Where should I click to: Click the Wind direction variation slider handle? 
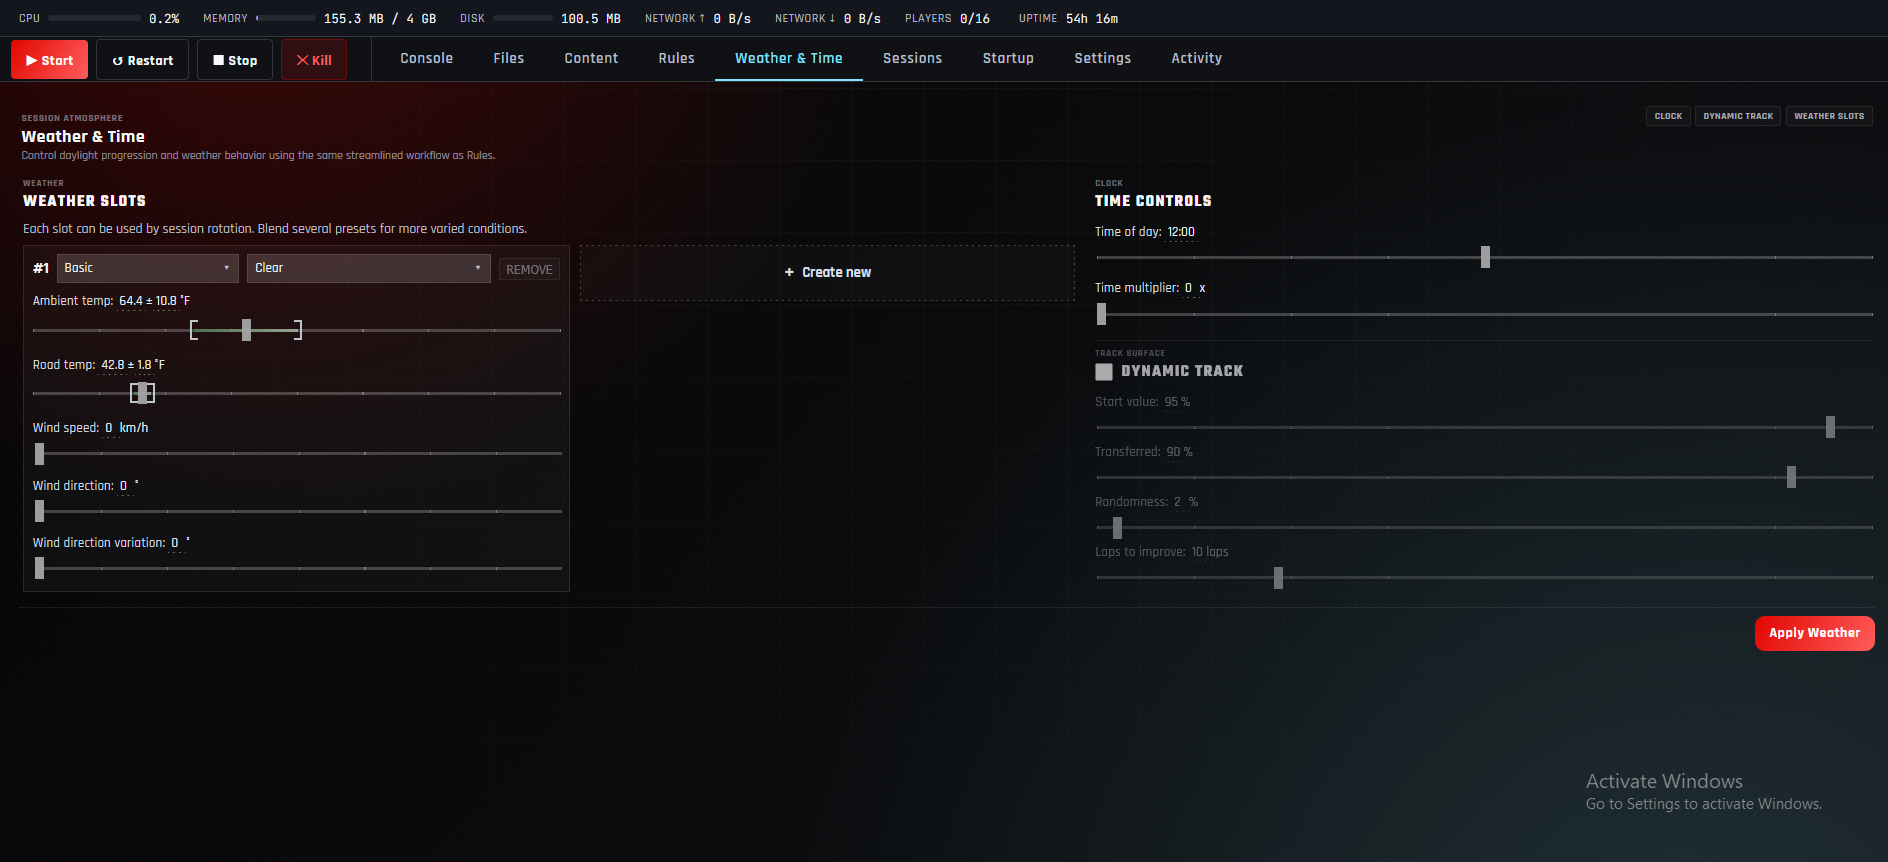39,568
